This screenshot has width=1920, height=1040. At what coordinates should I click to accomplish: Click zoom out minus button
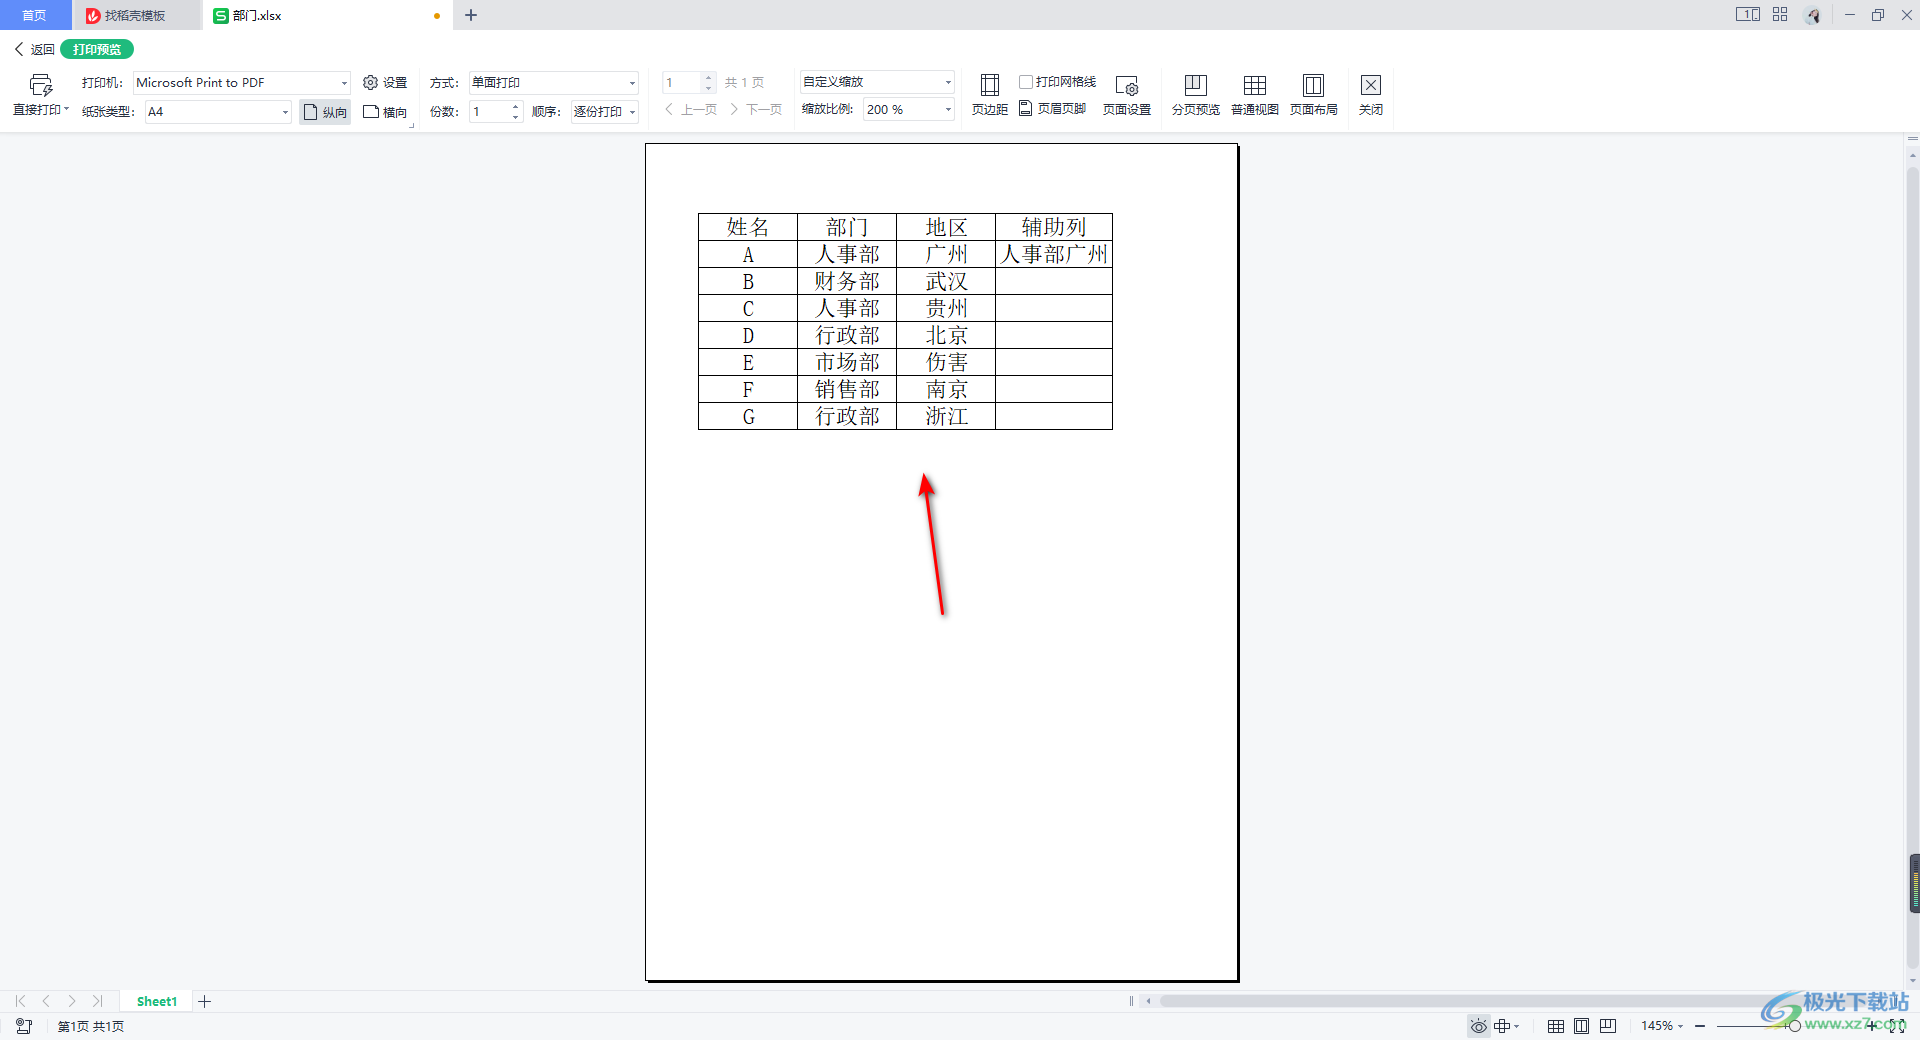(x=1700, y=1026)
